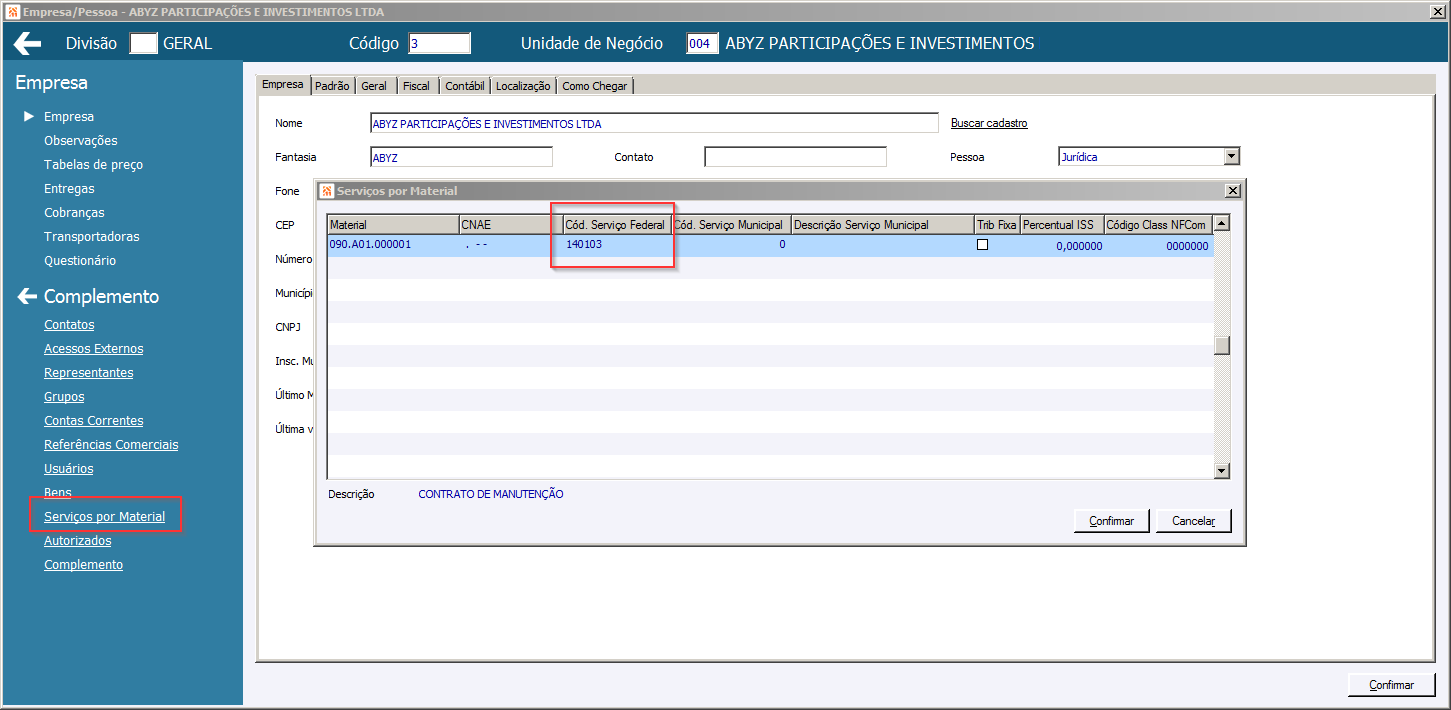Open the Representantes link
The height and width of the screenshot is (710, 1451).
pyautogui.click(x=88, y=372)
